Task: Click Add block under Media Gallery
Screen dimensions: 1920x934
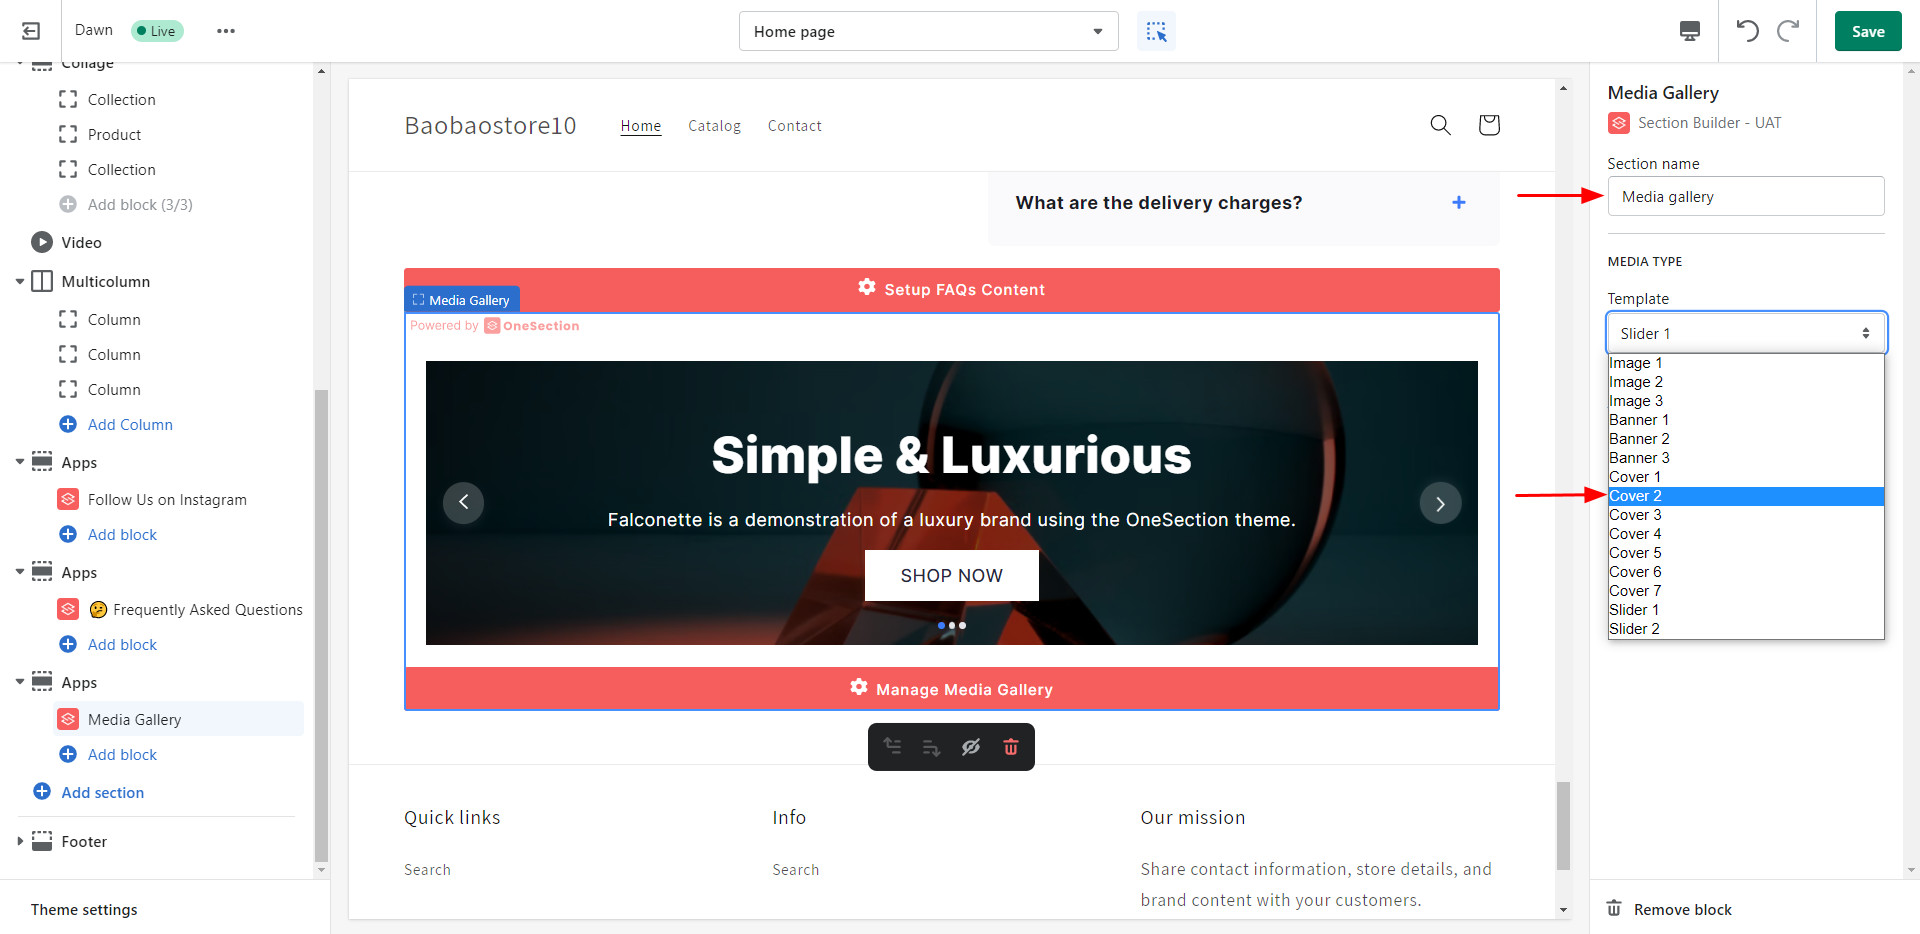Action: [122, 755]
